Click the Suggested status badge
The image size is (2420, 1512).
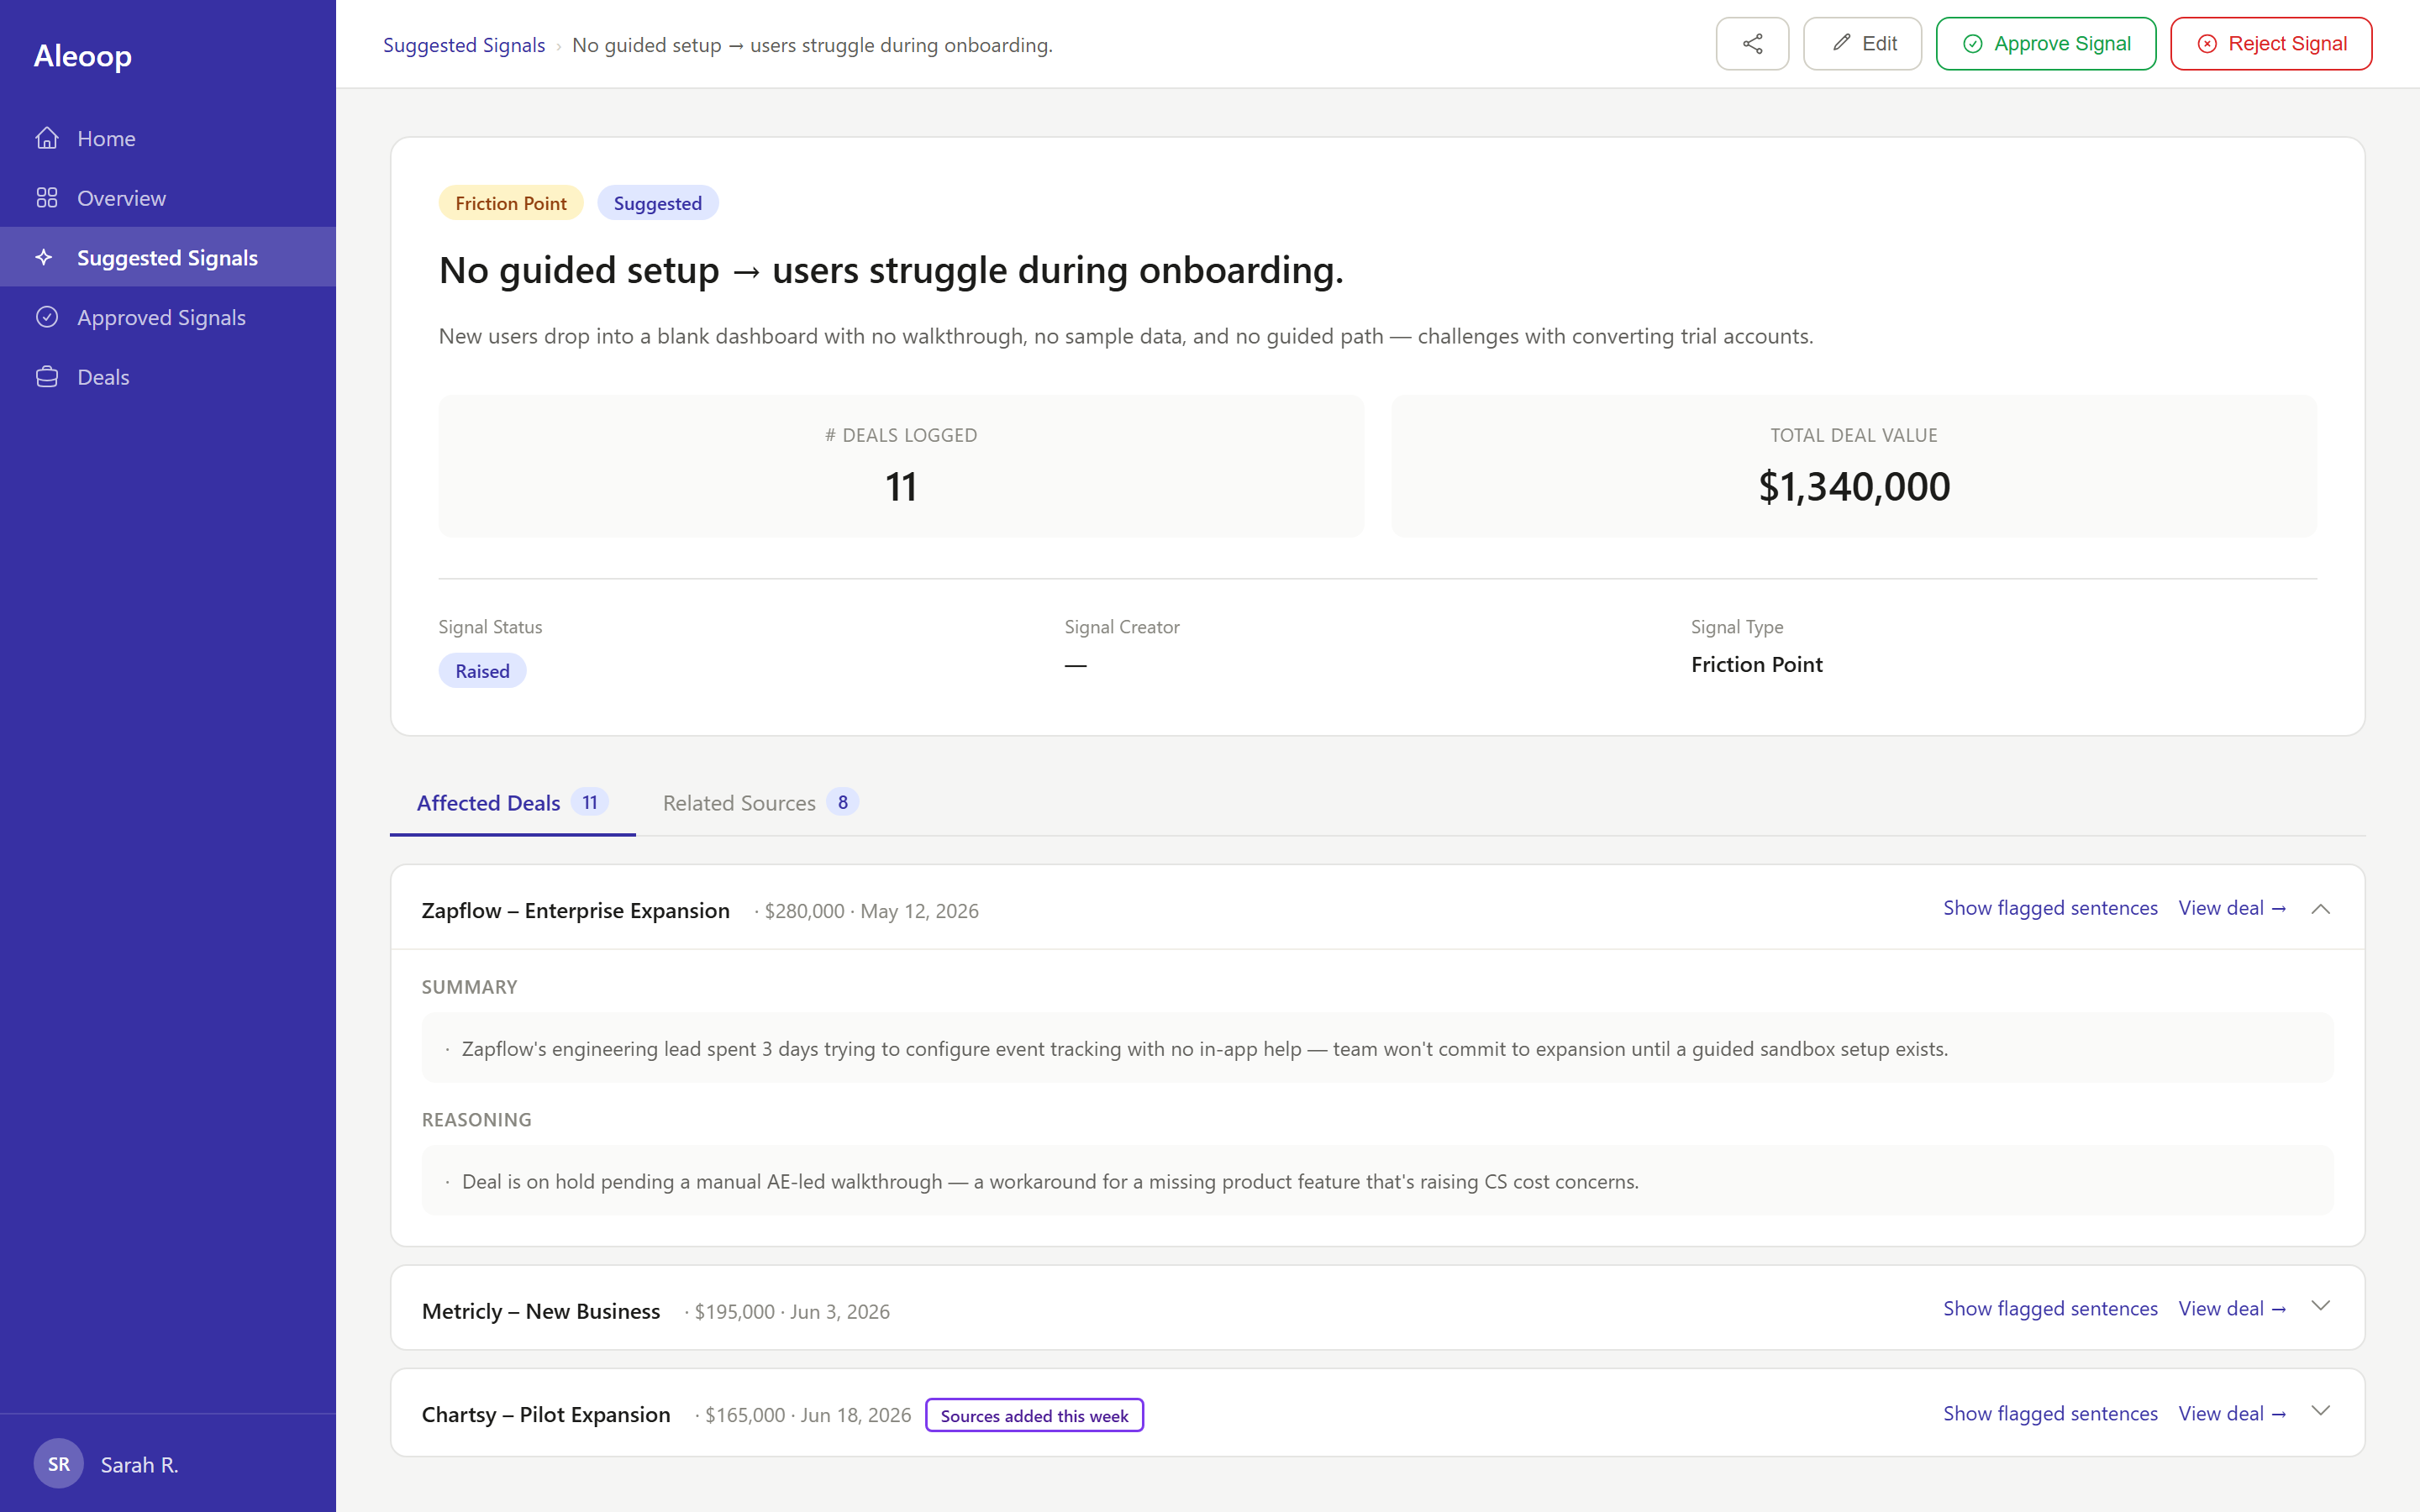pos(657,203)
